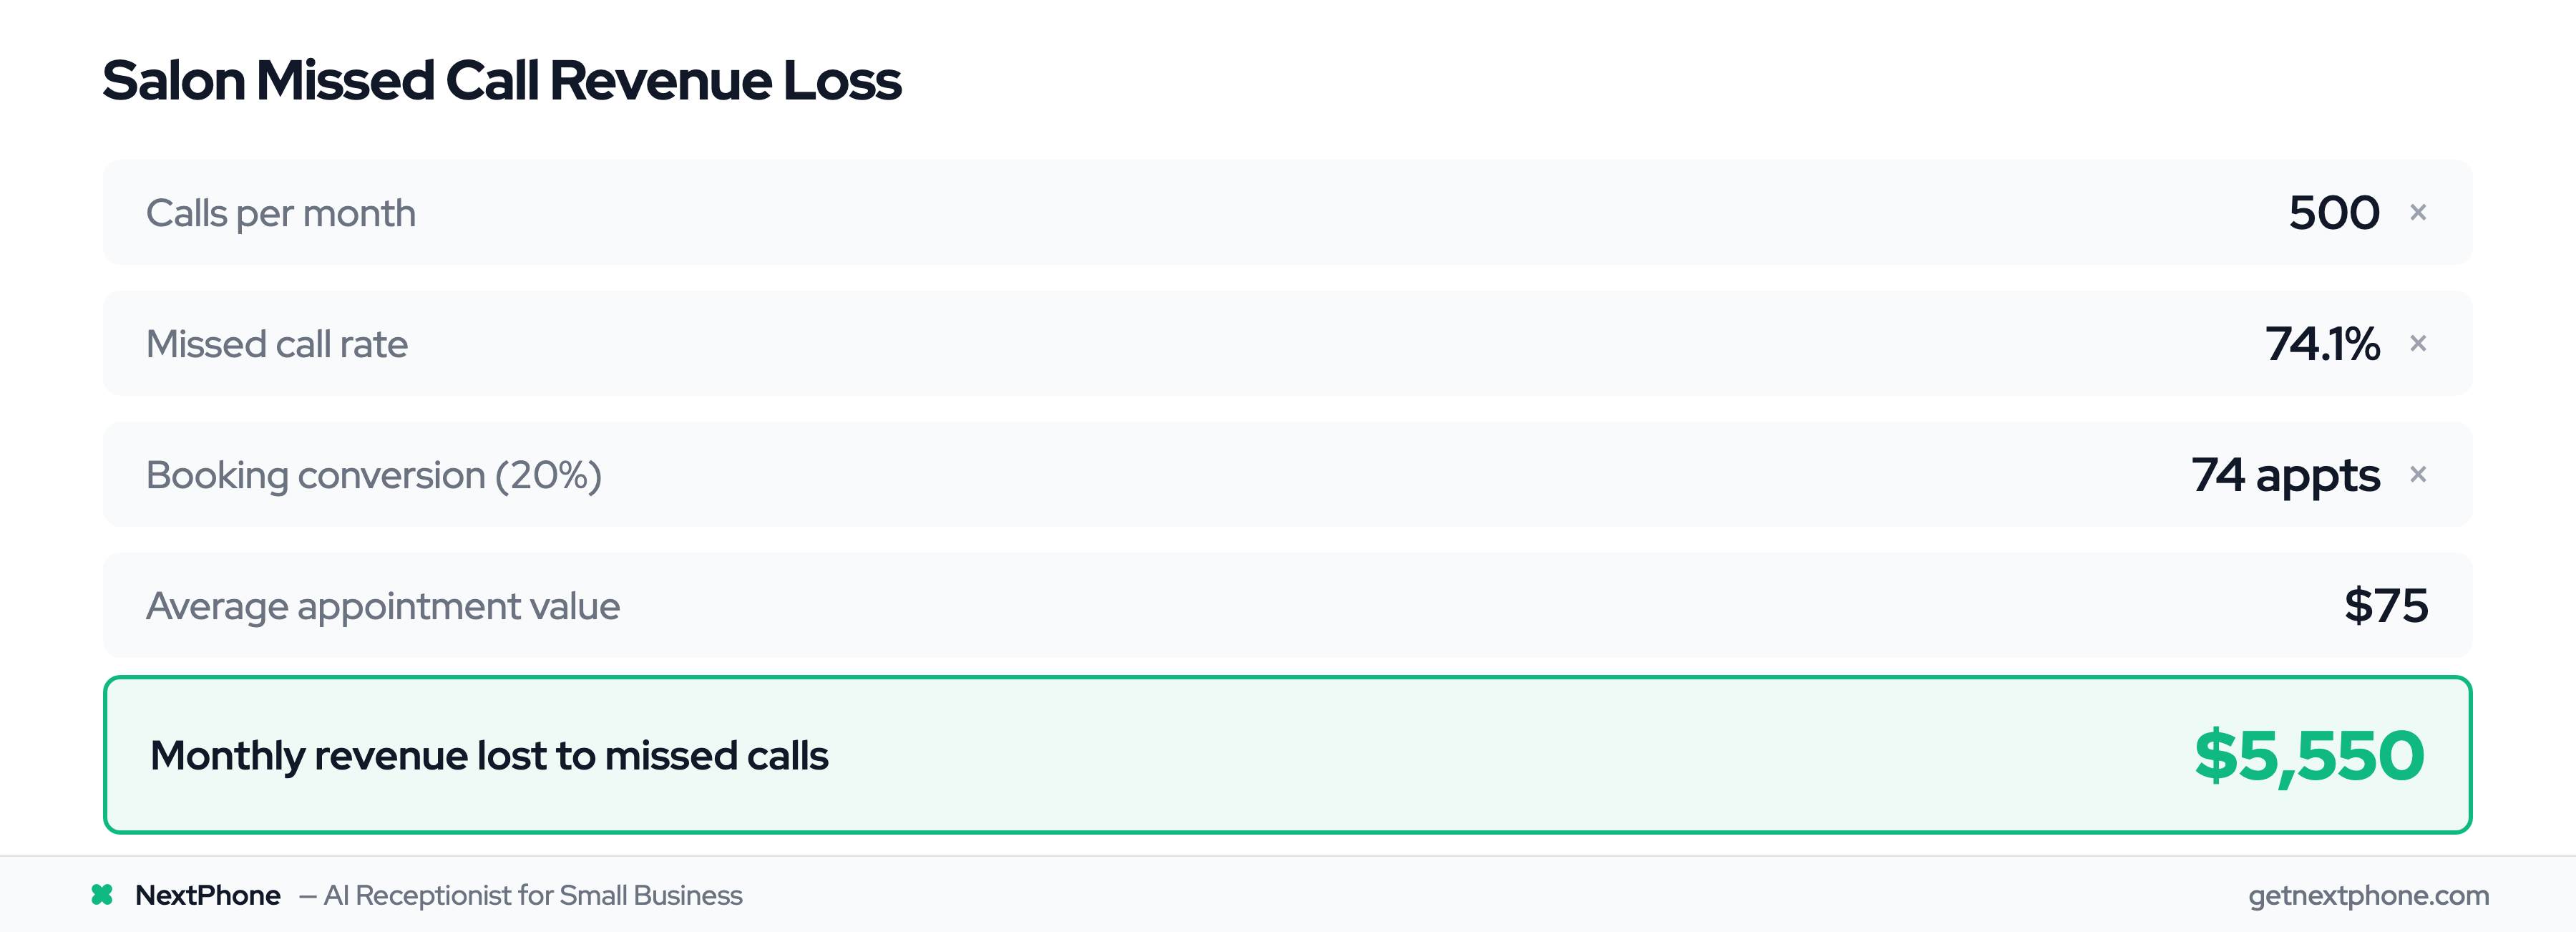Click the NextPhone brand name
This screenshot has width=2576, height=932.
(x=208, y=895)
